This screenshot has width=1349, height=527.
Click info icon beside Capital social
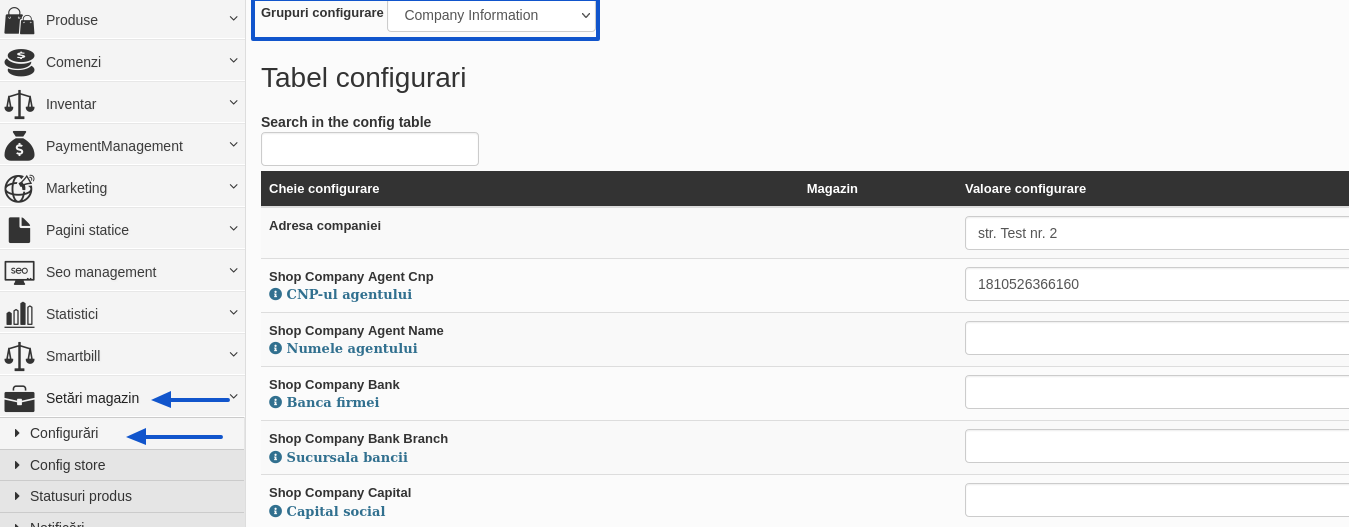point(275,511)
